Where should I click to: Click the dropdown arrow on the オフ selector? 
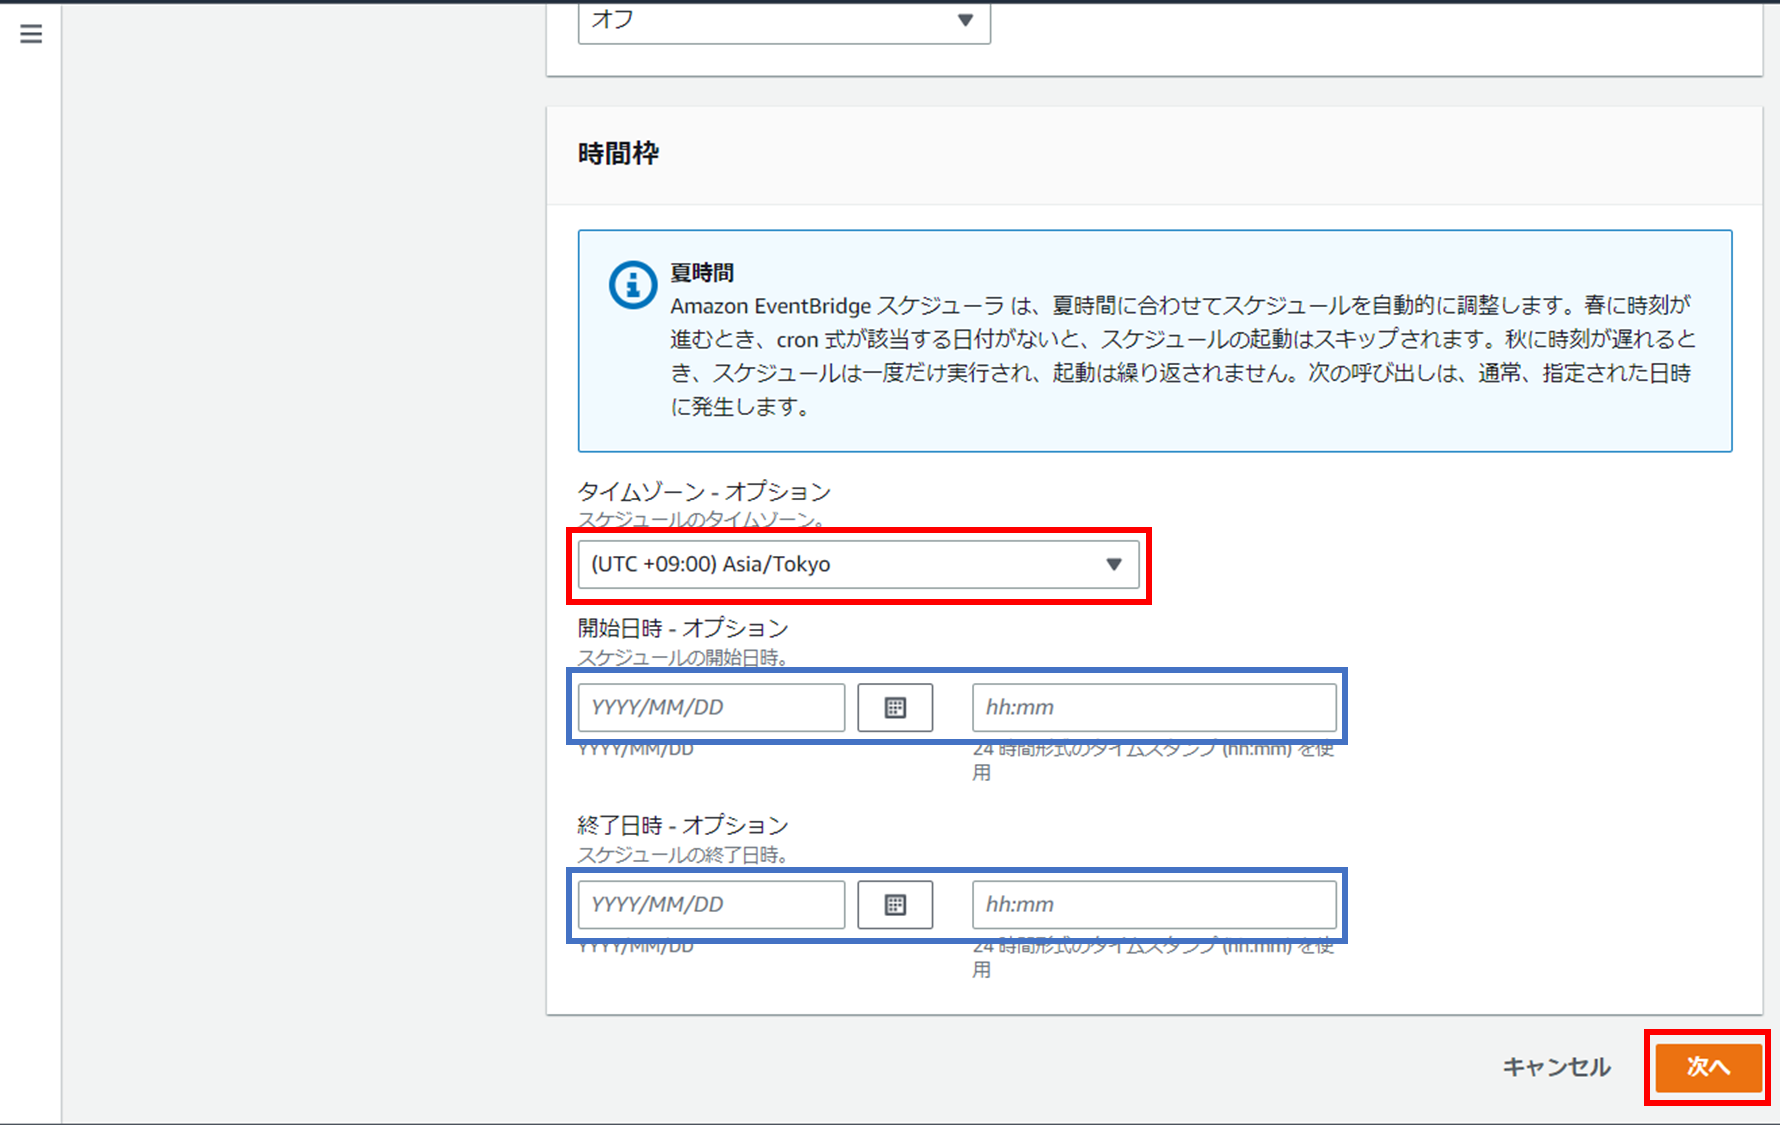coord(963,18)
